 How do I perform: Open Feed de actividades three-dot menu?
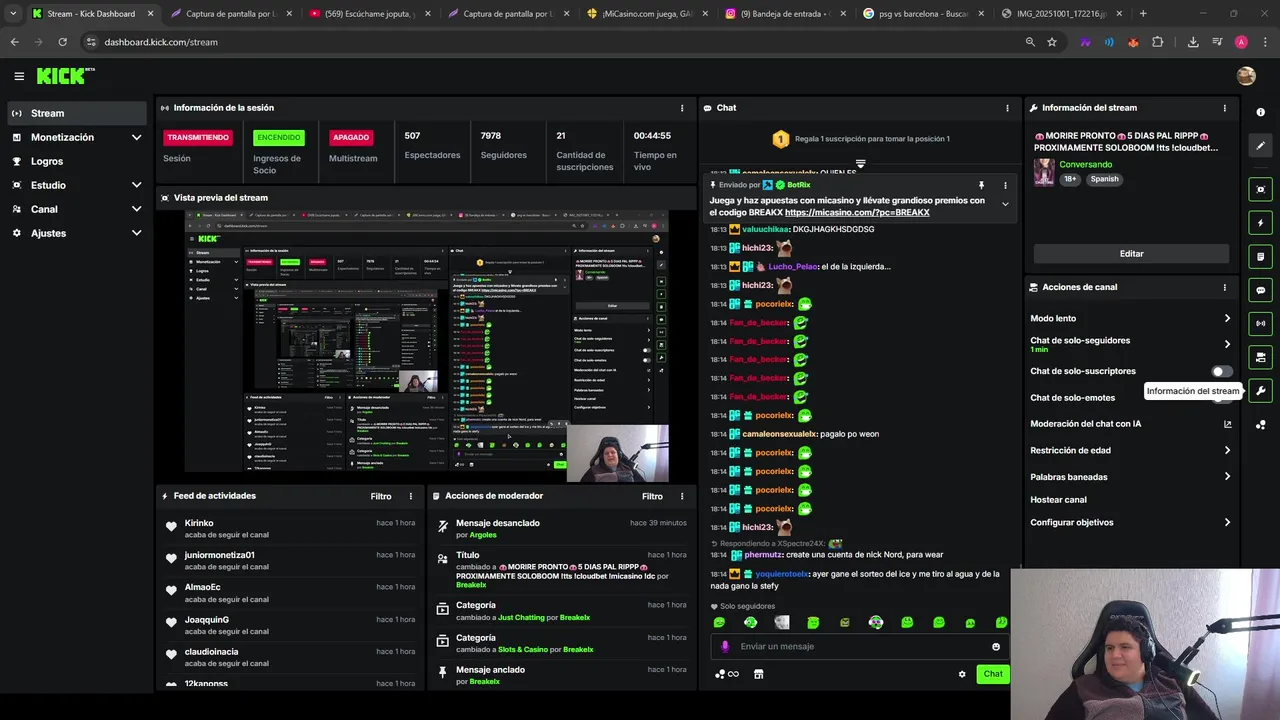[x=410, y=496]
